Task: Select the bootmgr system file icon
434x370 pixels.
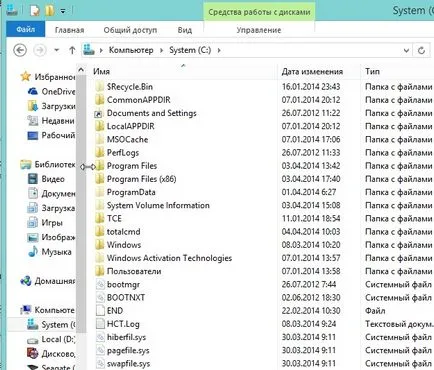Action: [100, 284]
